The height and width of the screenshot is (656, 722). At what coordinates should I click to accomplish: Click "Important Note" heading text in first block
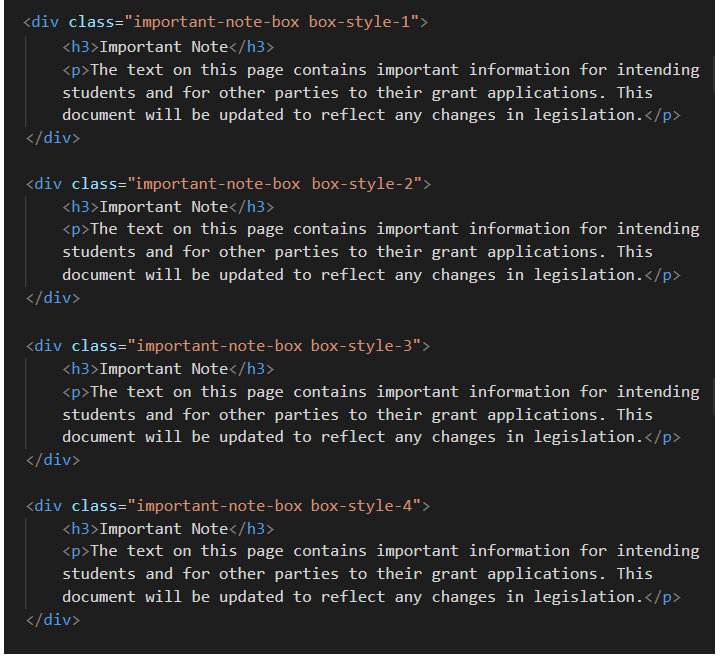pyautogui.click(x=164, y=46)
